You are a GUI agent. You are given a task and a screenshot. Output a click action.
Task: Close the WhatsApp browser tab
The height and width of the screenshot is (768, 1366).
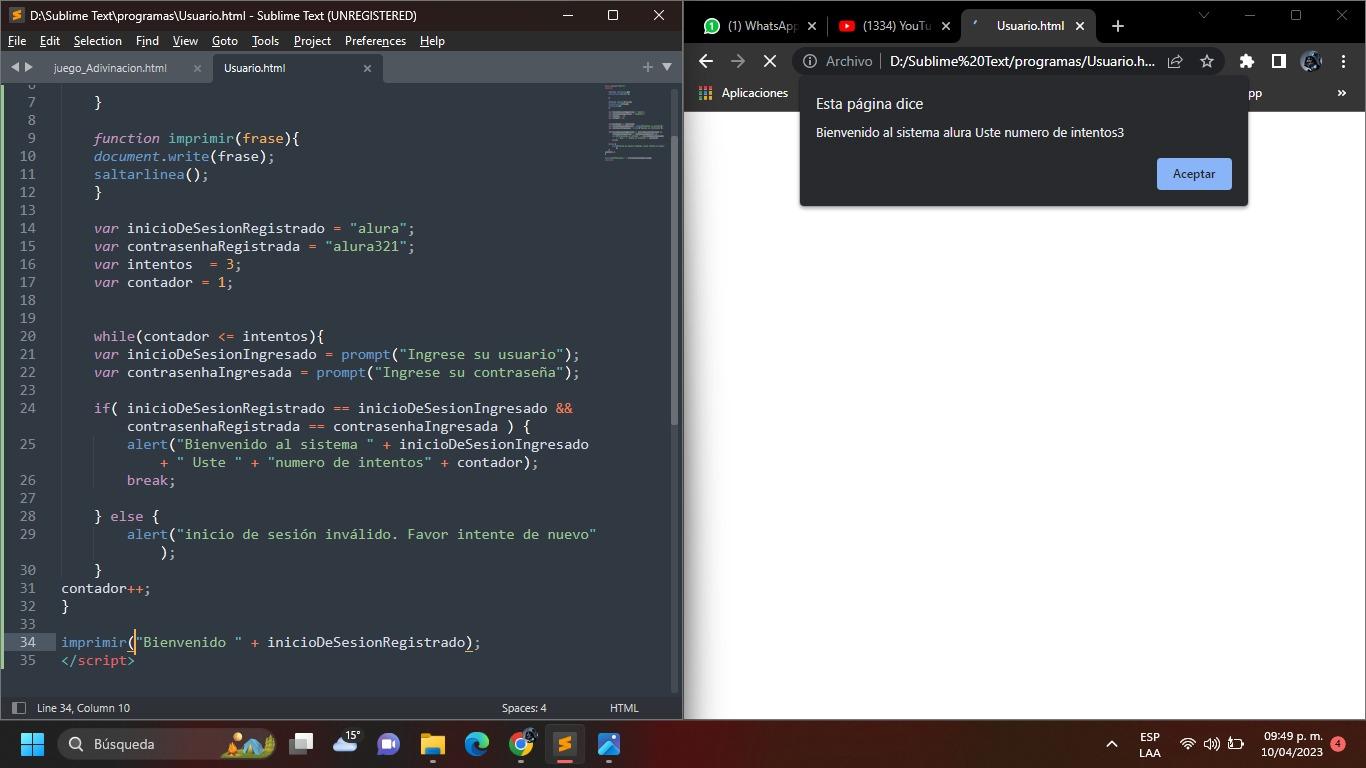click(812, 26)
